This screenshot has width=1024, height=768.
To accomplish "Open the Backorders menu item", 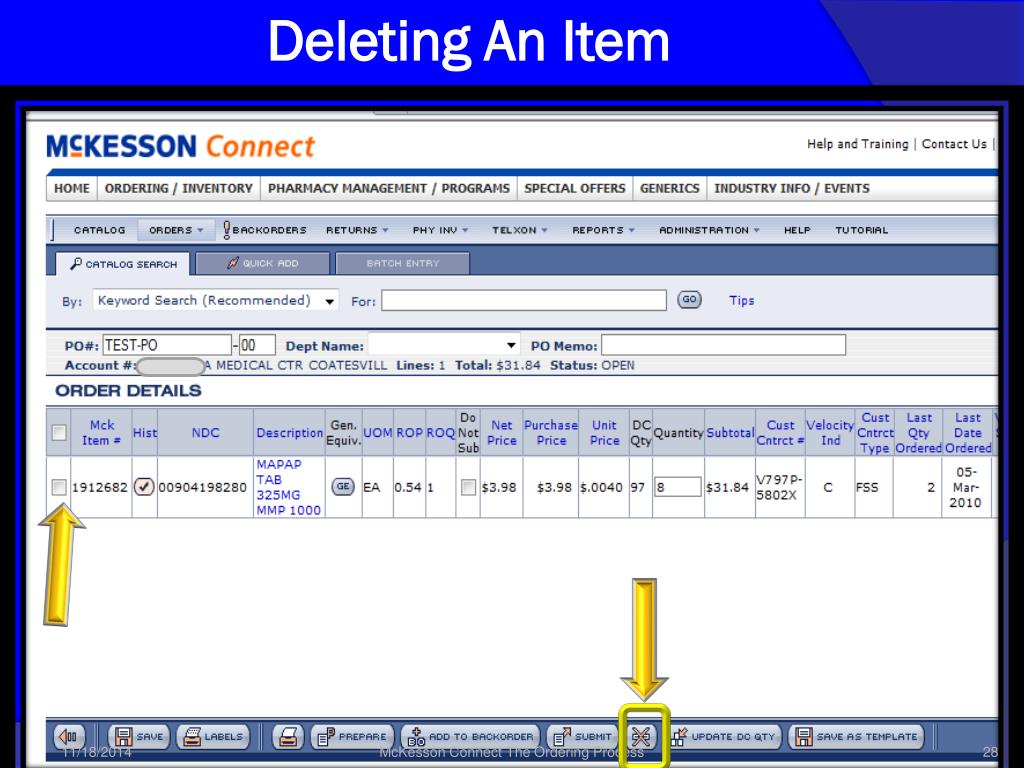I will click(264, 230).
